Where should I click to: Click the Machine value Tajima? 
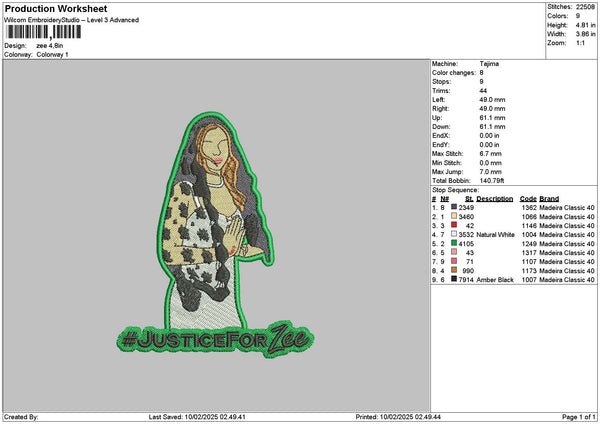click(x=488, y=65)
